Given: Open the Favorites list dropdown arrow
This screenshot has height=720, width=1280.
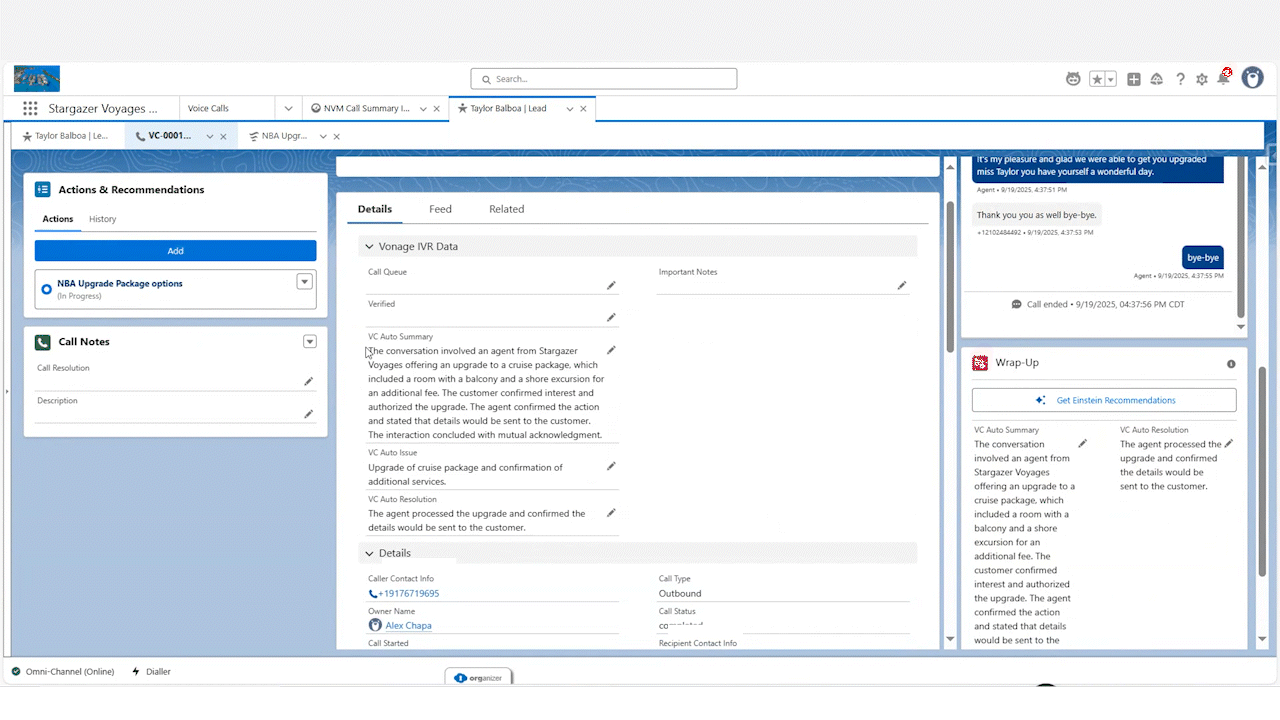Looking at the screenshot, I should [1110, 79].
